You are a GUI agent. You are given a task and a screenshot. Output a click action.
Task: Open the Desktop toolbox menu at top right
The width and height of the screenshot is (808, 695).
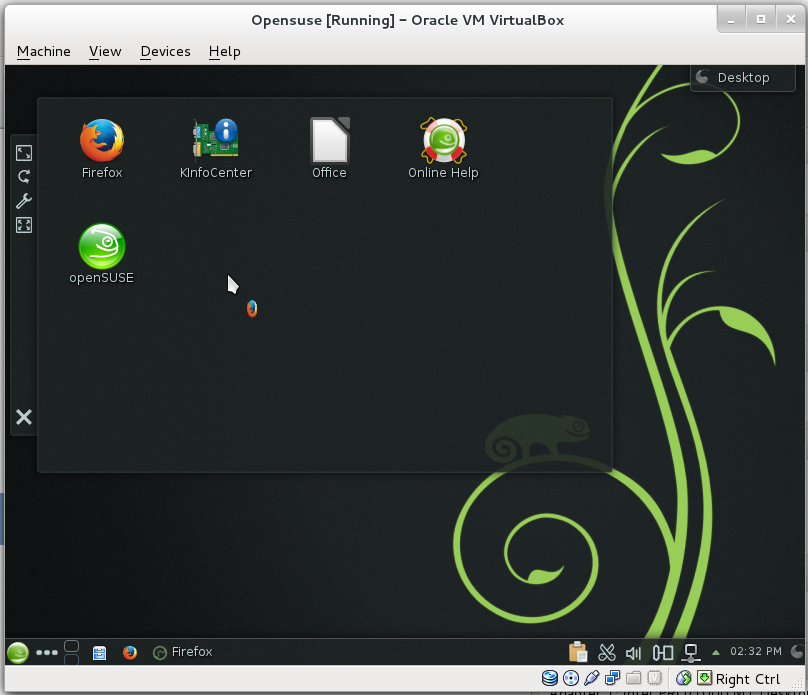(x=742, y=77)
